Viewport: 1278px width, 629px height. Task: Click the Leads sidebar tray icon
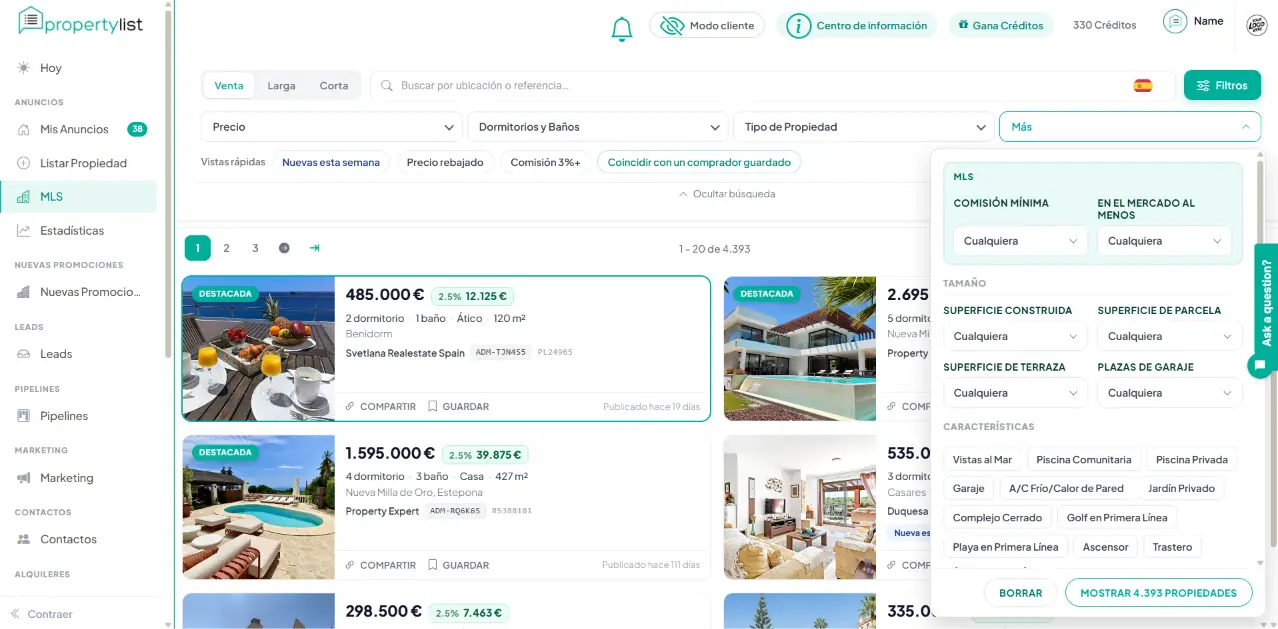click(x=24, y=354)
